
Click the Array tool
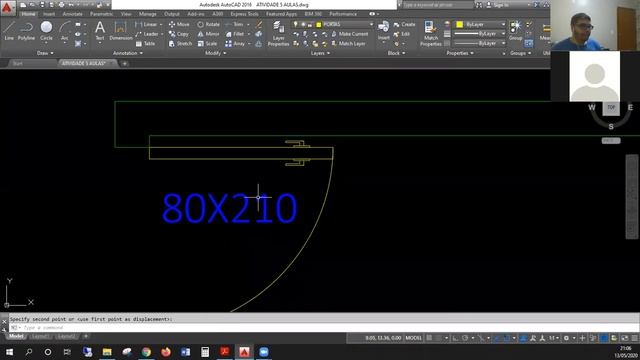click(x=235, y=43)
